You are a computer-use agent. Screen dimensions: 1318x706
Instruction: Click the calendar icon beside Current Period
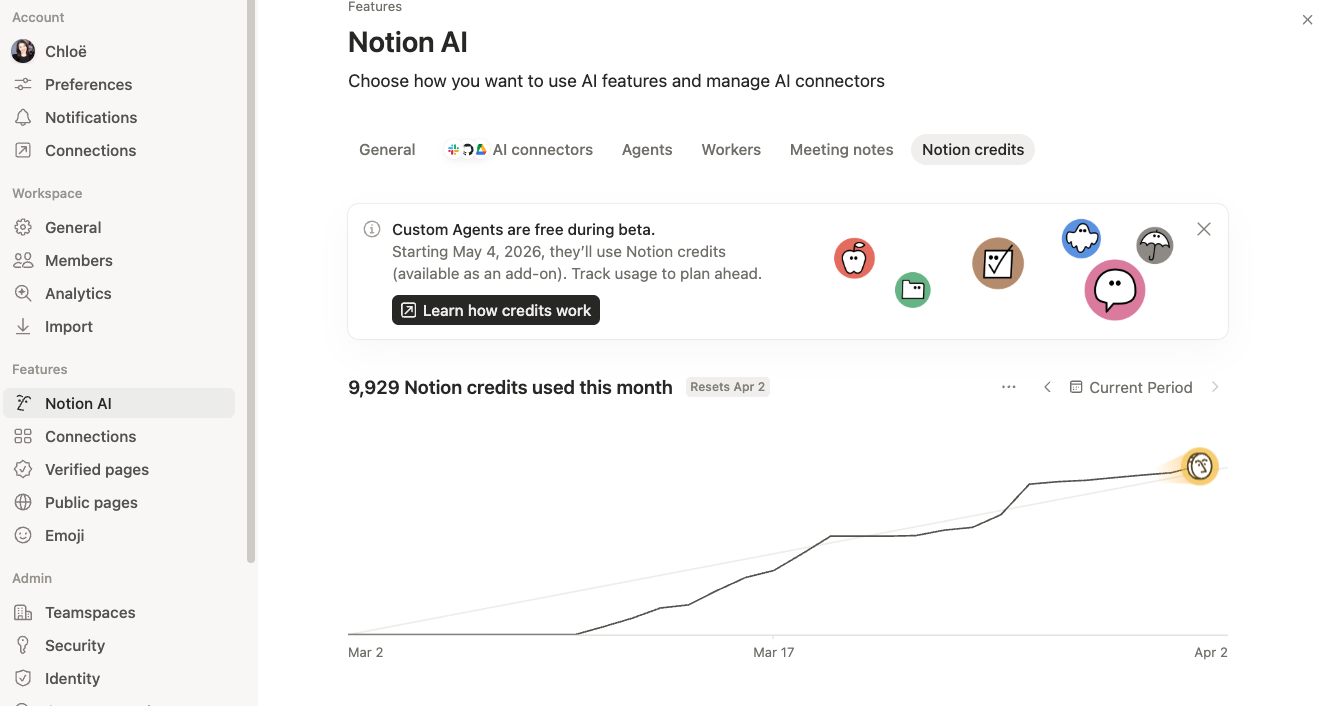(x=1076, y=387)
